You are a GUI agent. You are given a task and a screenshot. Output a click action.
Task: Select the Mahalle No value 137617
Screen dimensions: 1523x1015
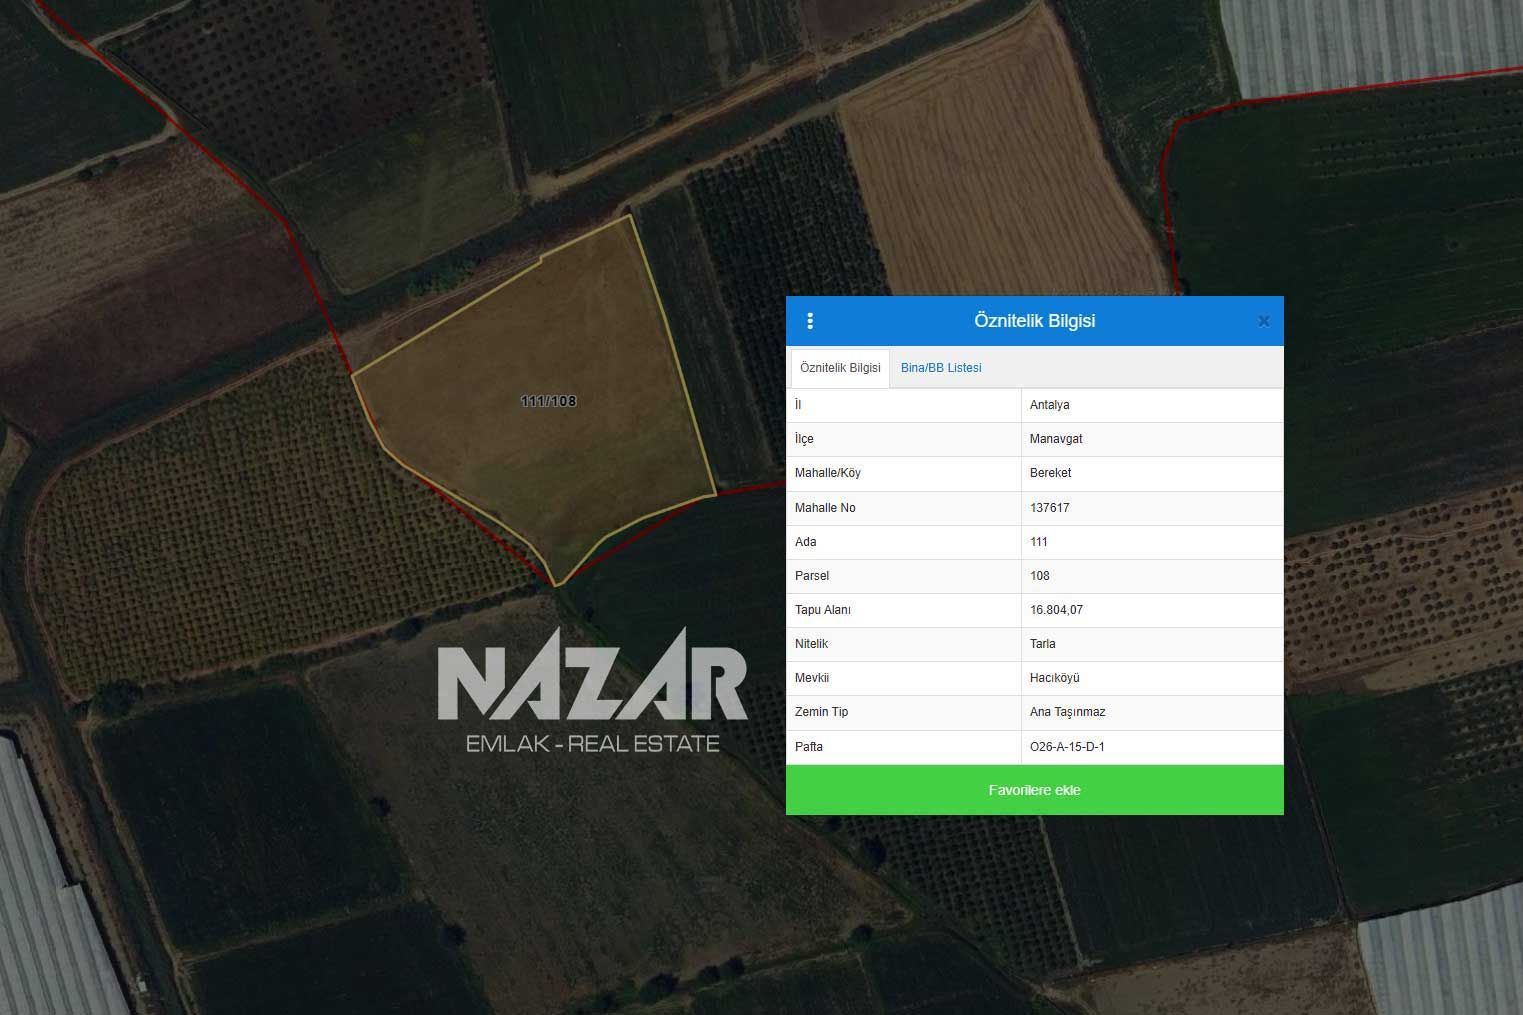(1050, 508)
